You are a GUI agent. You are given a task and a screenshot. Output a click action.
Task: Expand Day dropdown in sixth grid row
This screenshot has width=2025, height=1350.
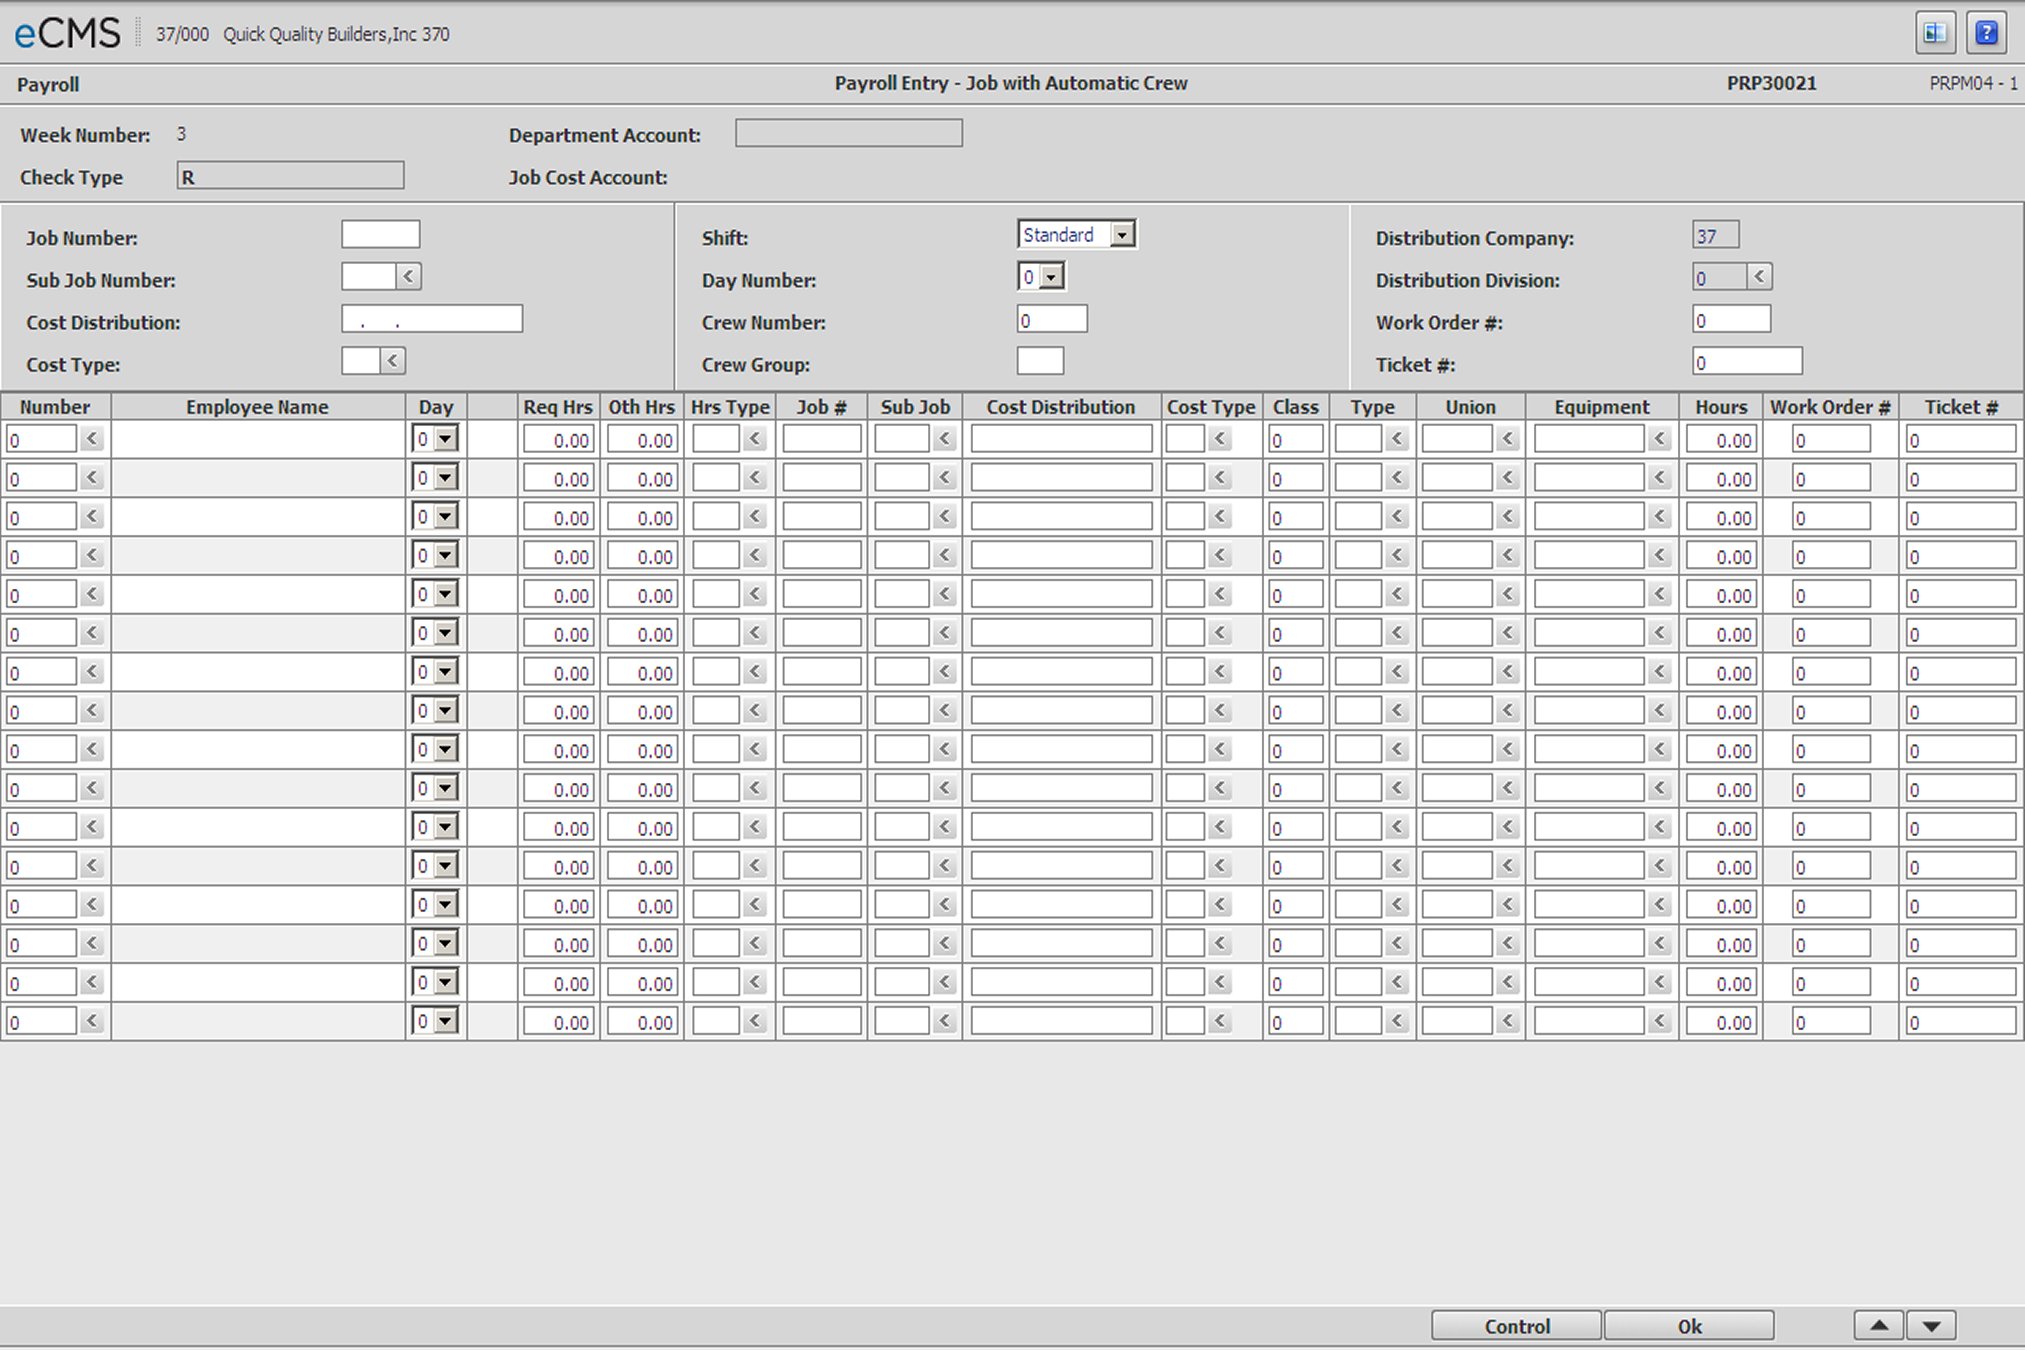[446, 633]
